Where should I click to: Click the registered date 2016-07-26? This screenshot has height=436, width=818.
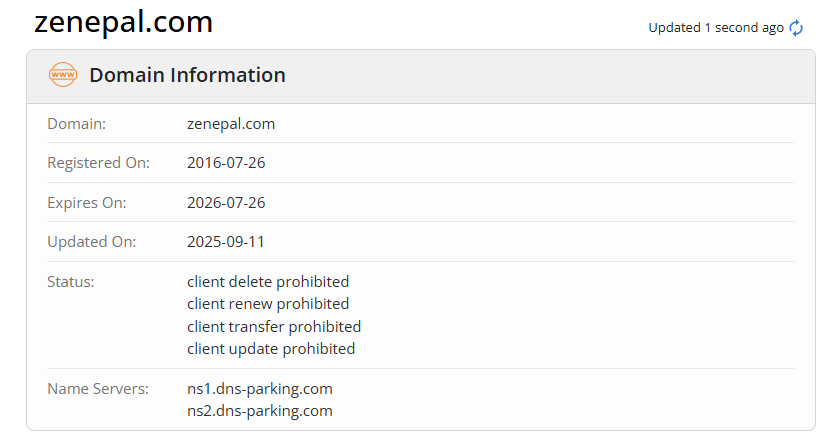pos(226,163)
